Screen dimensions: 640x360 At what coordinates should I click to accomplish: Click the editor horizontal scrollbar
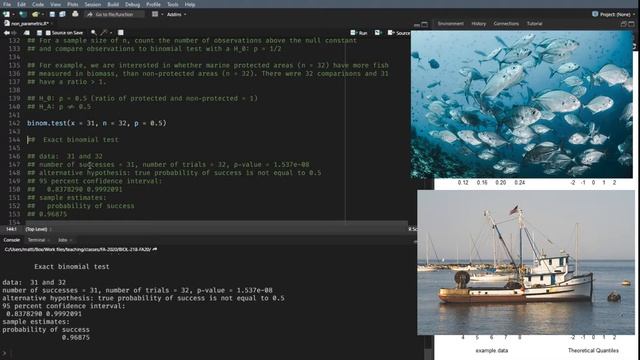[216, 223]
